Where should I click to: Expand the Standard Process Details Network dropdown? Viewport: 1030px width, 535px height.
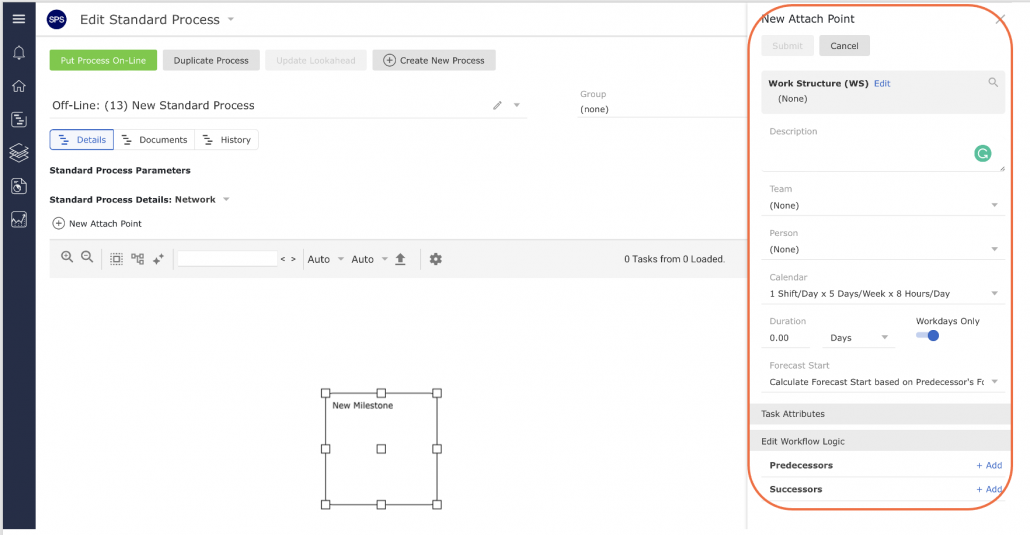tap(226, 199)
